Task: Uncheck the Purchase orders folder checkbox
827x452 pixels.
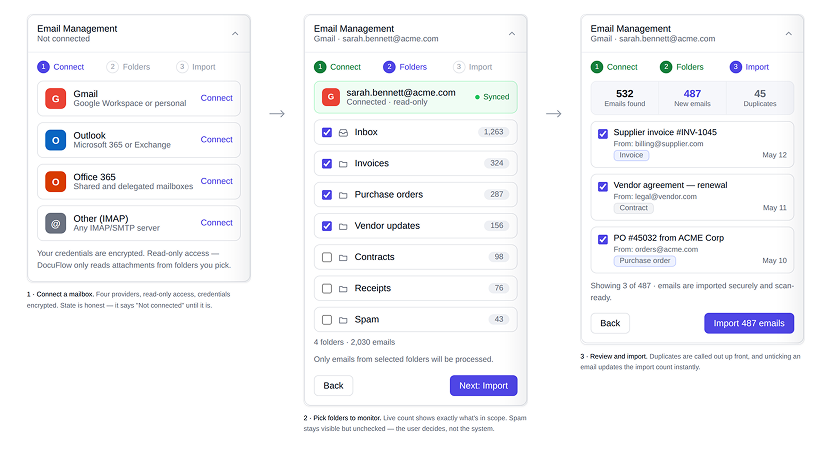Action: (x=327, y=195)
